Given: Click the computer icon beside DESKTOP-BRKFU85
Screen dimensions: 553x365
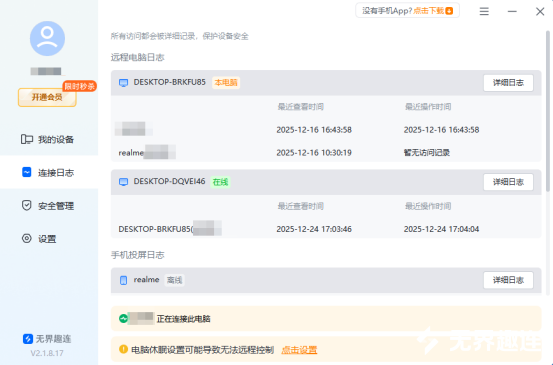Looking at the screenshot, I should (x=123, y=83).
